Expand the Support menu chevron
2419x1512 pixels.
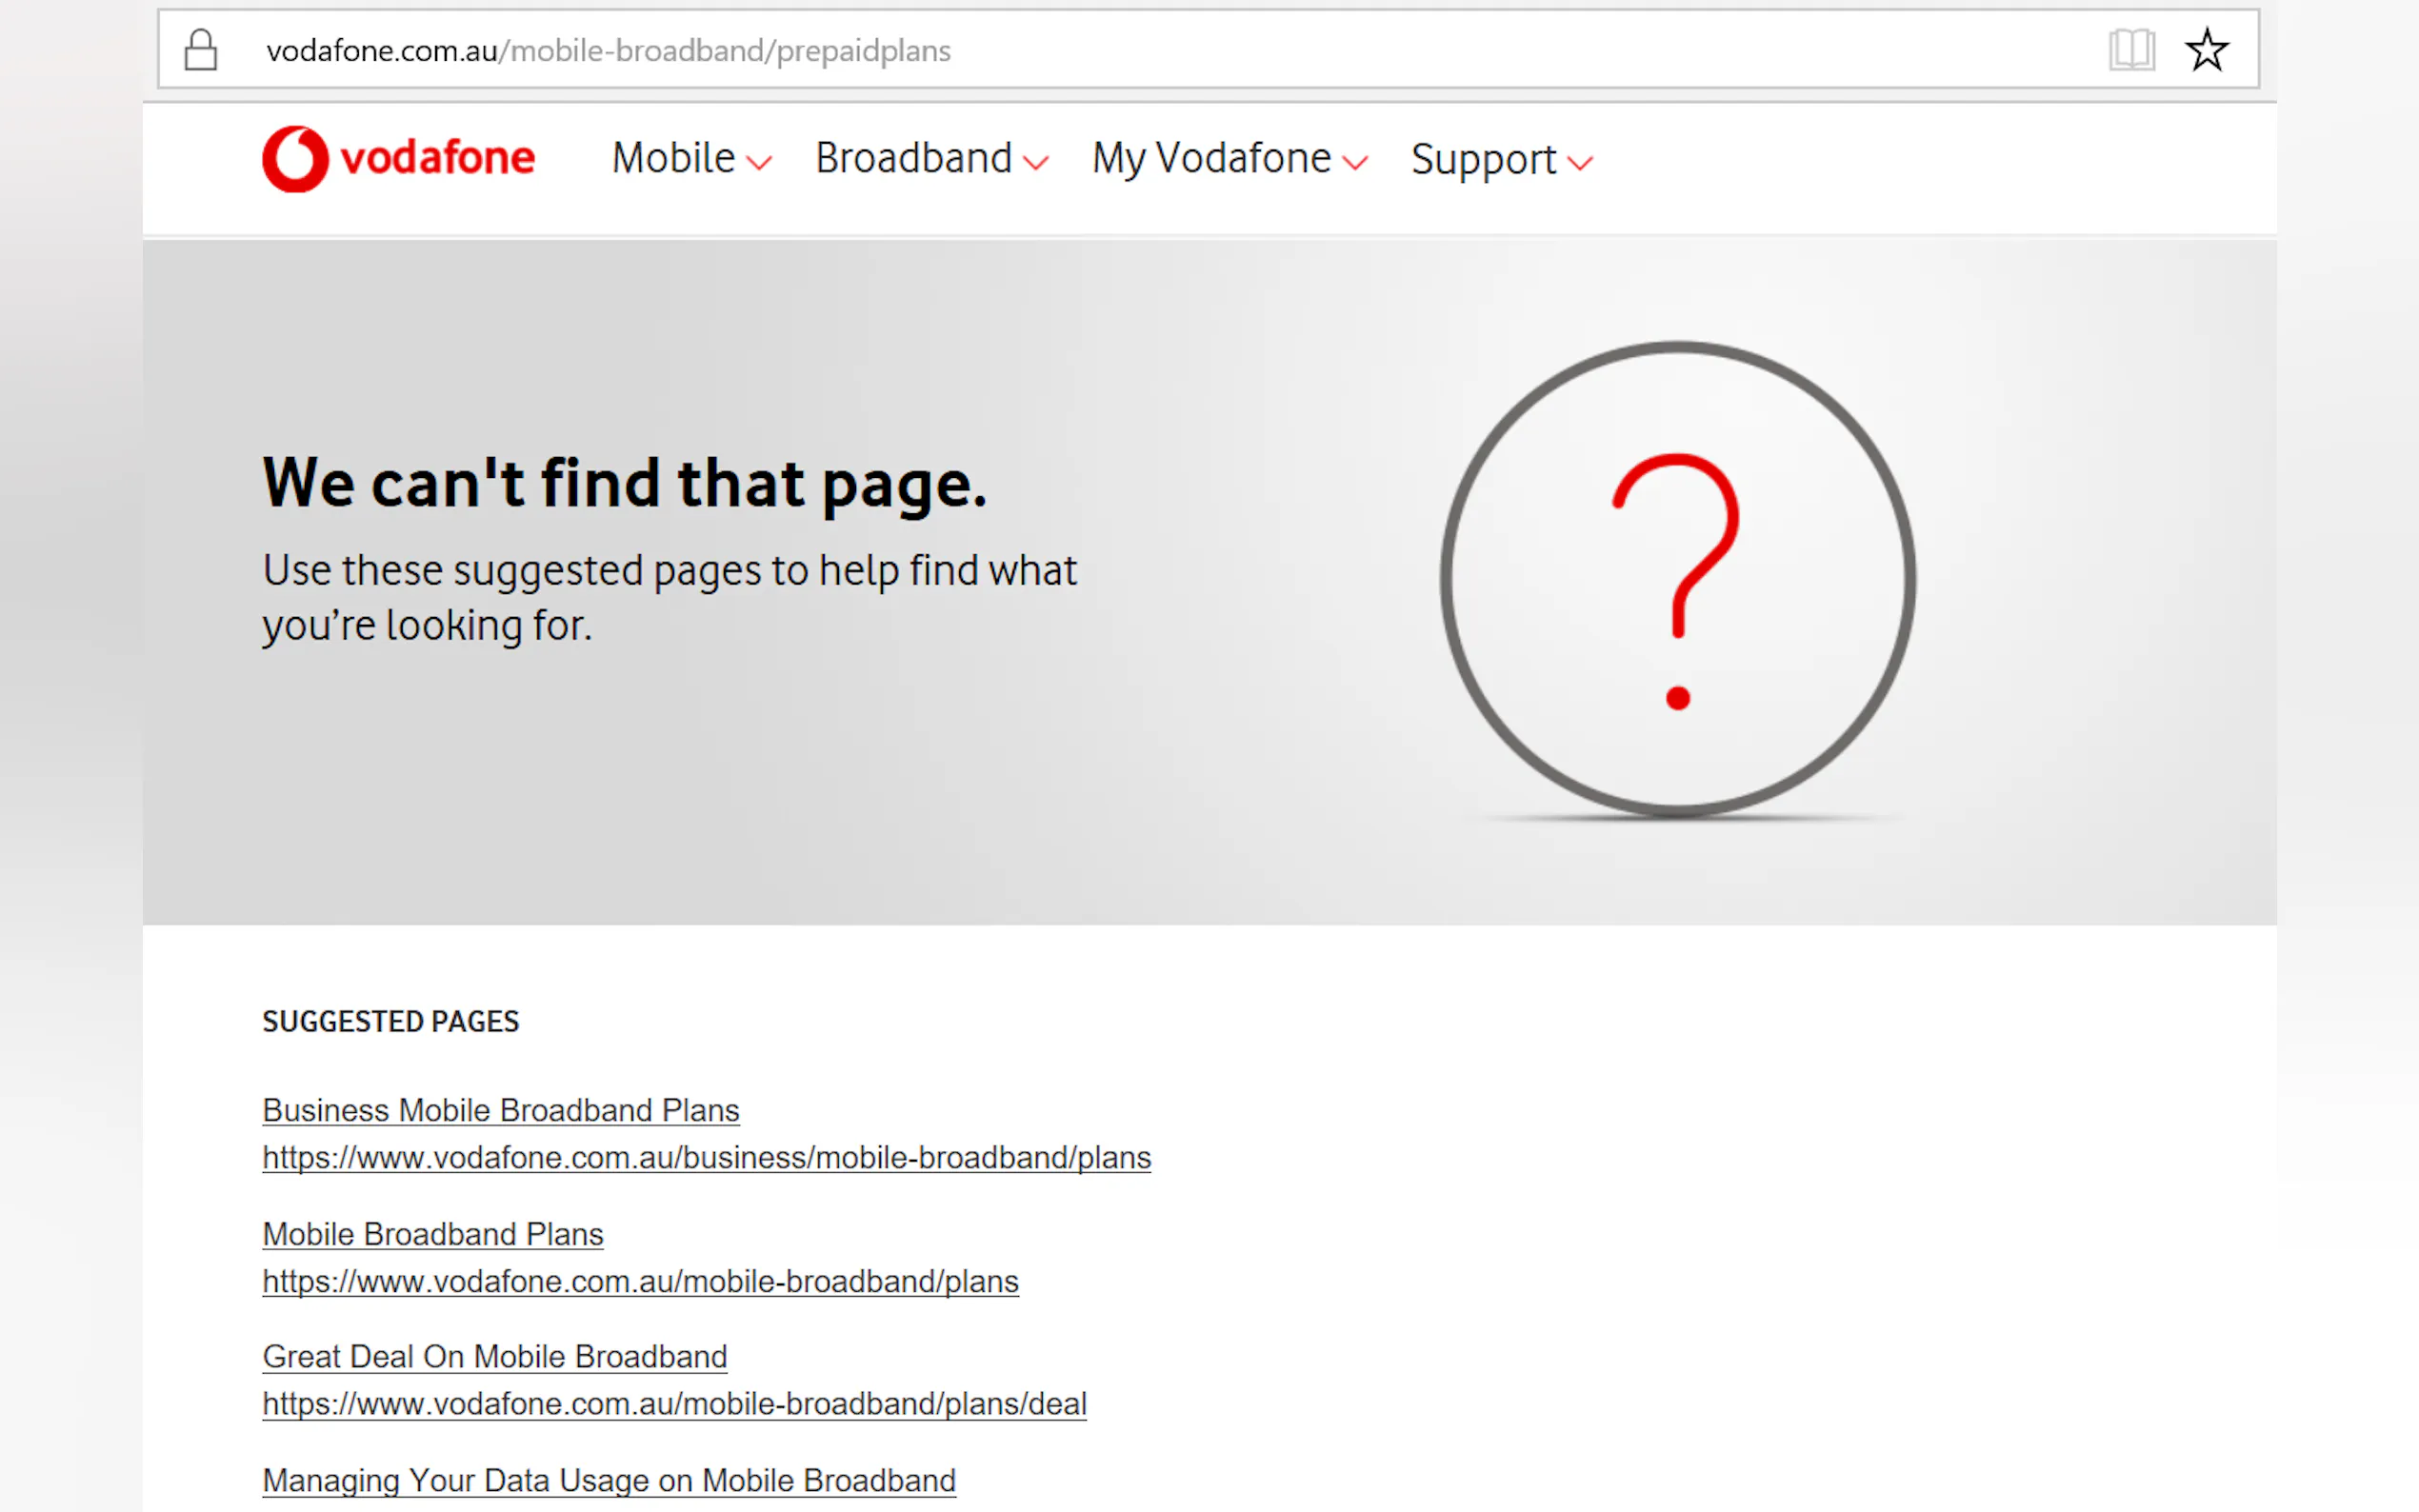(x=1580, y=163)
